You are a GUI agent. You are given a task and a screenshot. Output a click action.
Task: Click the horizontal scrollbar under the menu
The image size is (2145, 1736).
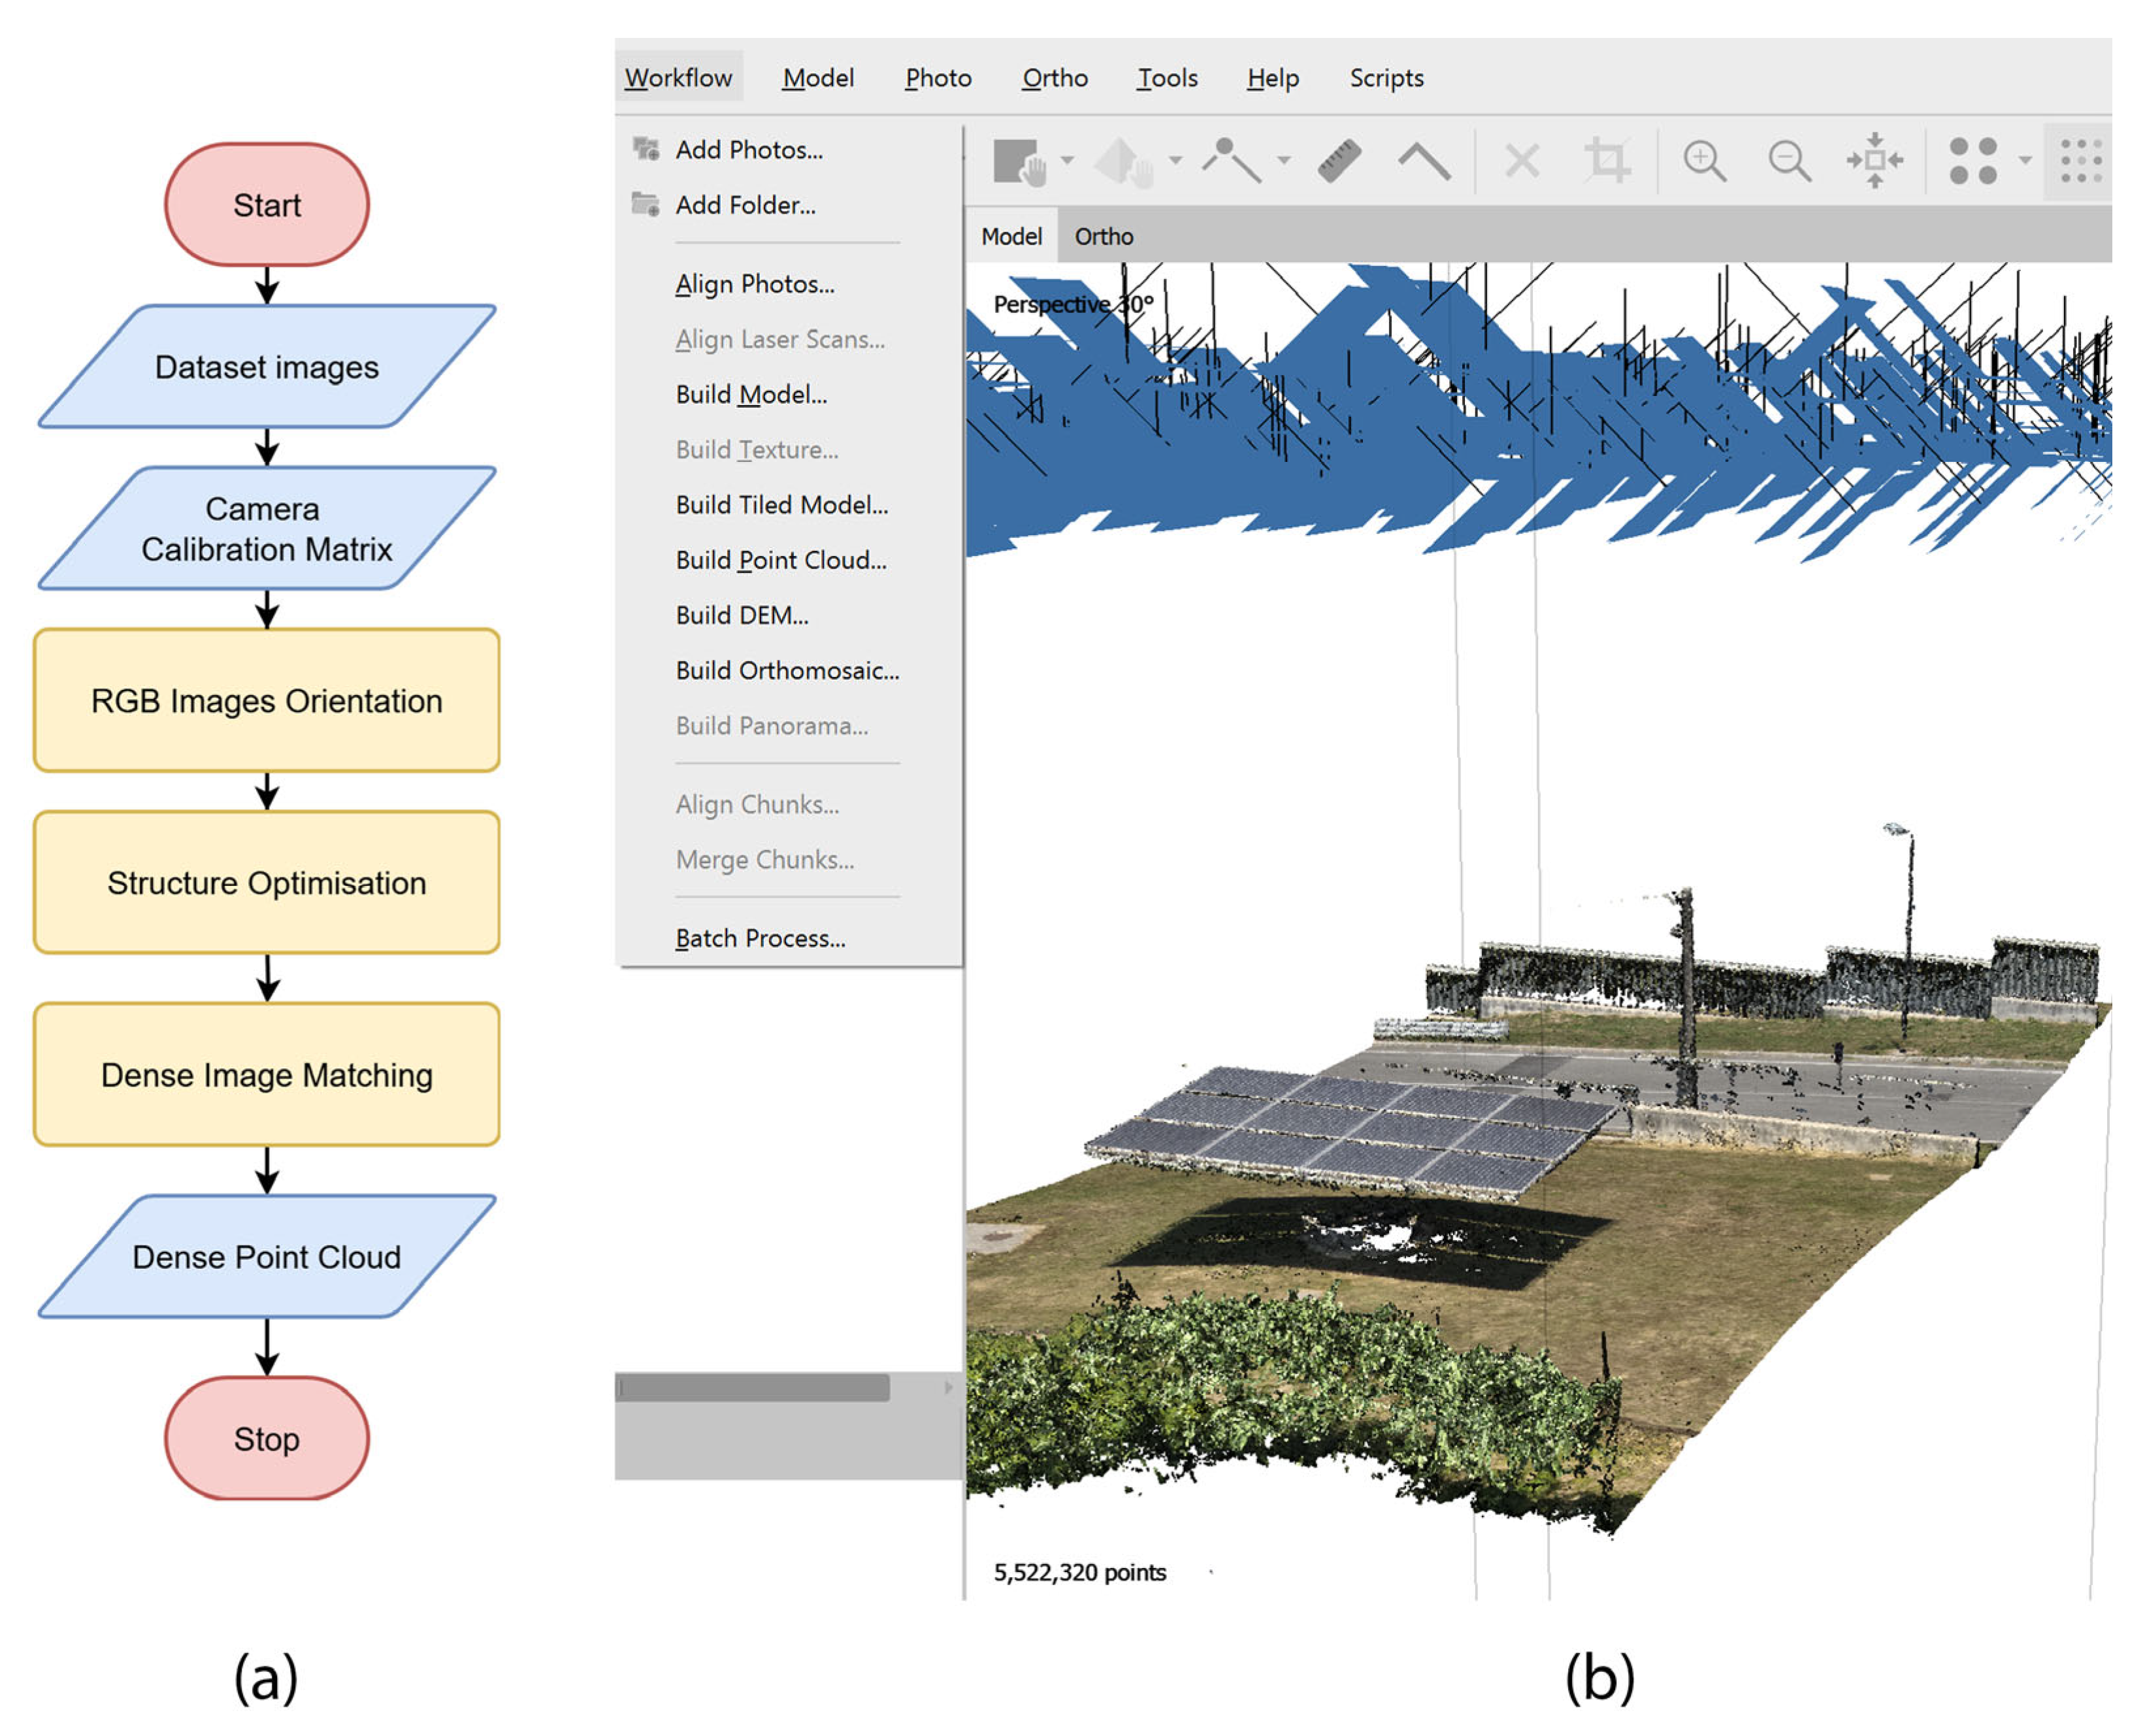point(753,1387)
